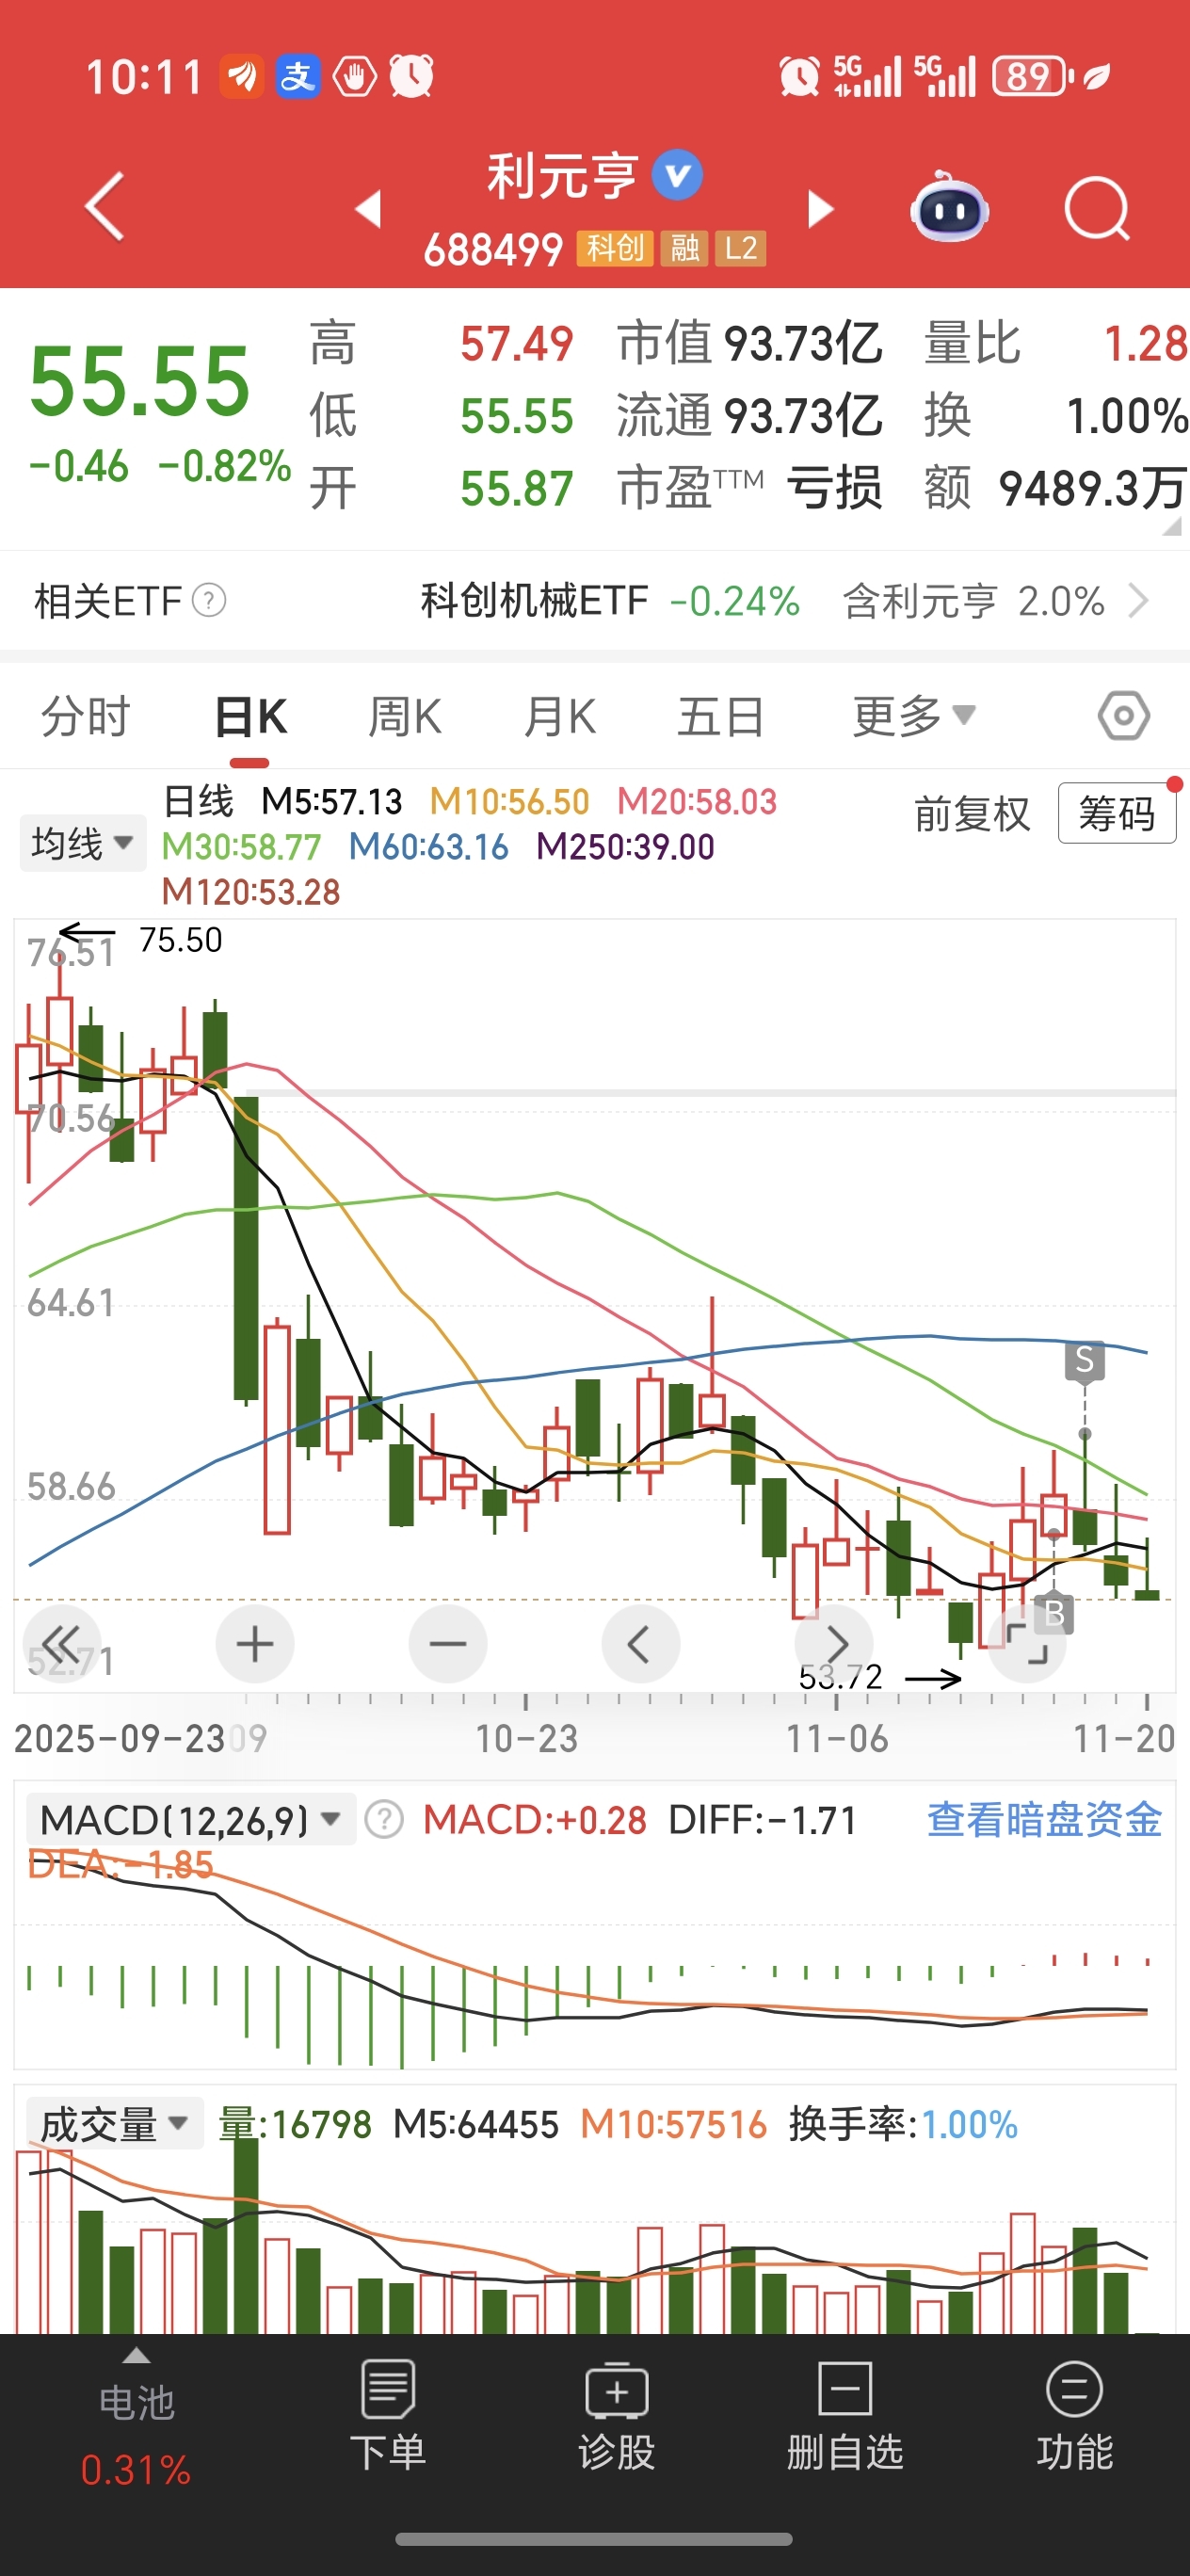Zoom in chart with plus button

(x=255, y=1644)
